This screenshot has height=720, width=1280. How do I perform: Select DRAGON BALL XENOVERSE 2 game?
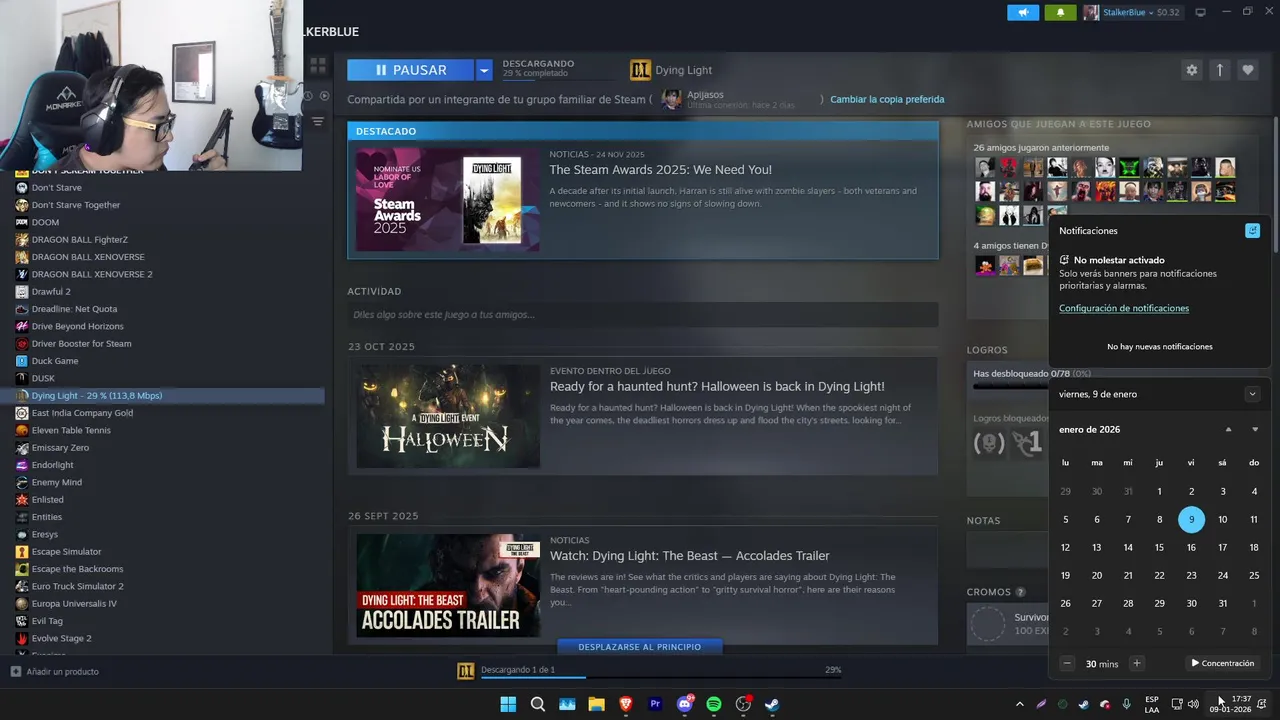[x=92, y=274]
